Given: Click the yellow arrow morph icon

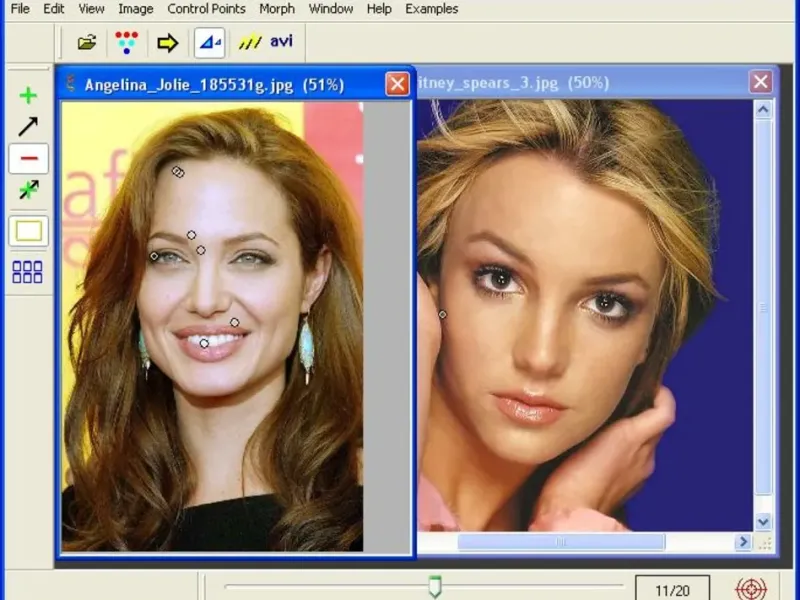Looking at the screenshot, I should [x=167, y=43].
